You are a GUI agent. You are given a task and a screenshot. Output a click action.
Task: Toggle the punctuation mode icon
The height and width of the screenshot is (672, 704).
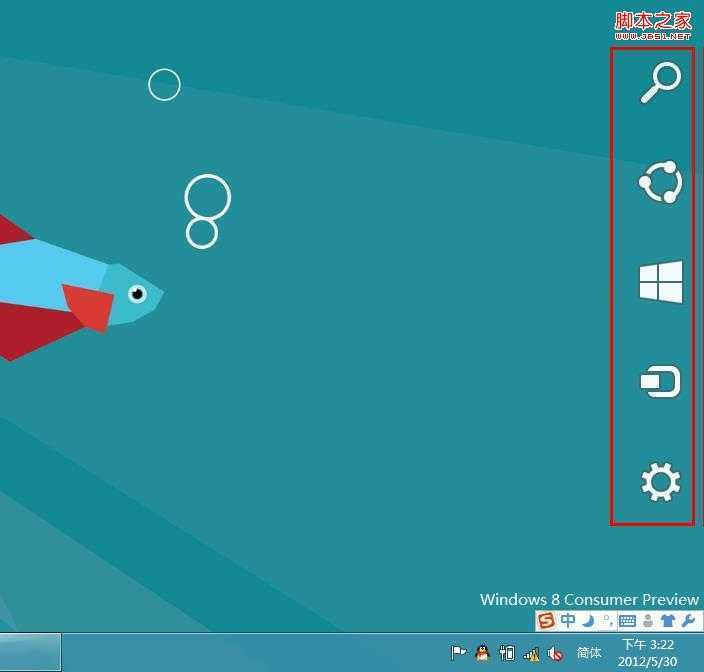tap(607, 621)
